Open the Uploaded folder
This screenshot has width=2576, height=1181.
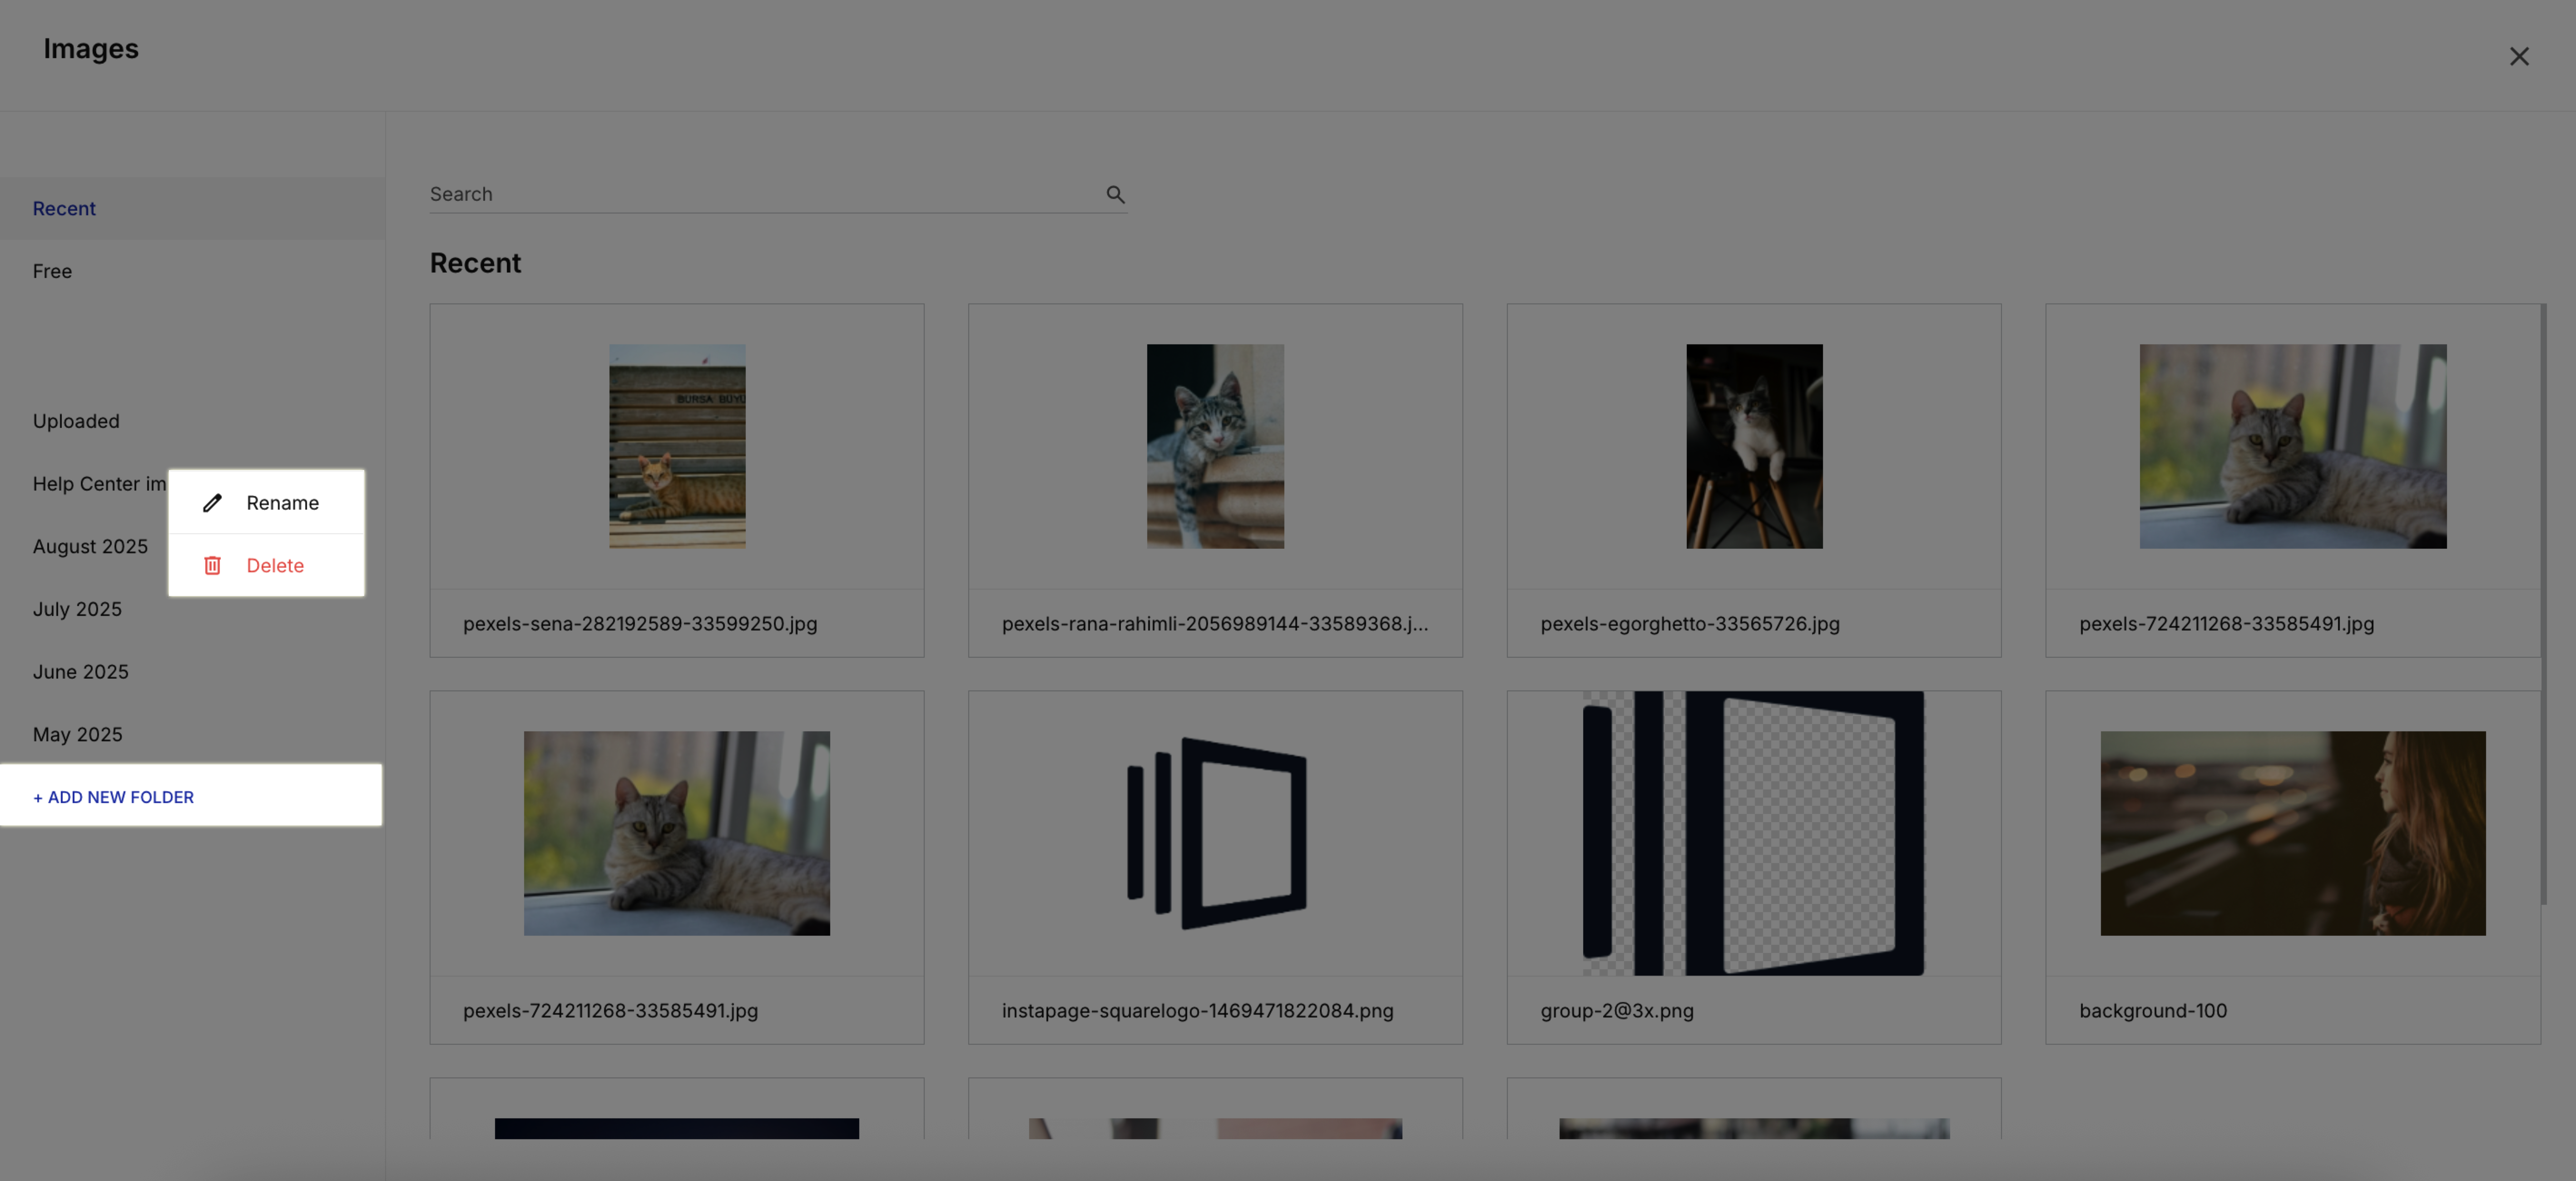76,421
